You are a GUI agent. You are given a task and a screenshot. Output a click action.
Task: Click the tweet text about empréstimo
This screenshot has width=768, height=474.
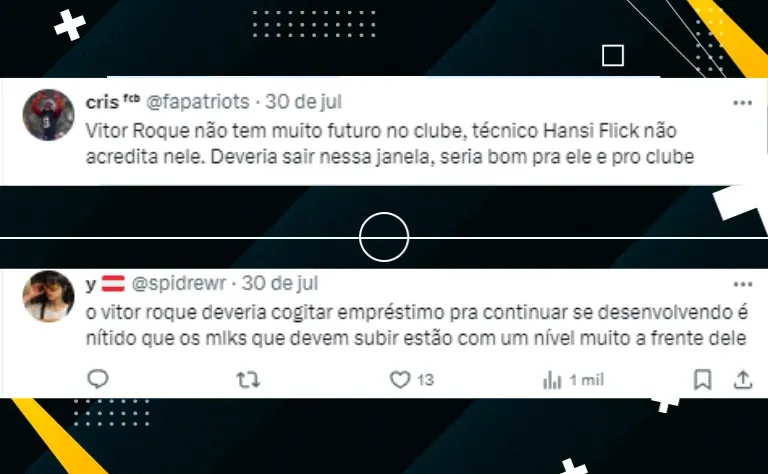417,325
